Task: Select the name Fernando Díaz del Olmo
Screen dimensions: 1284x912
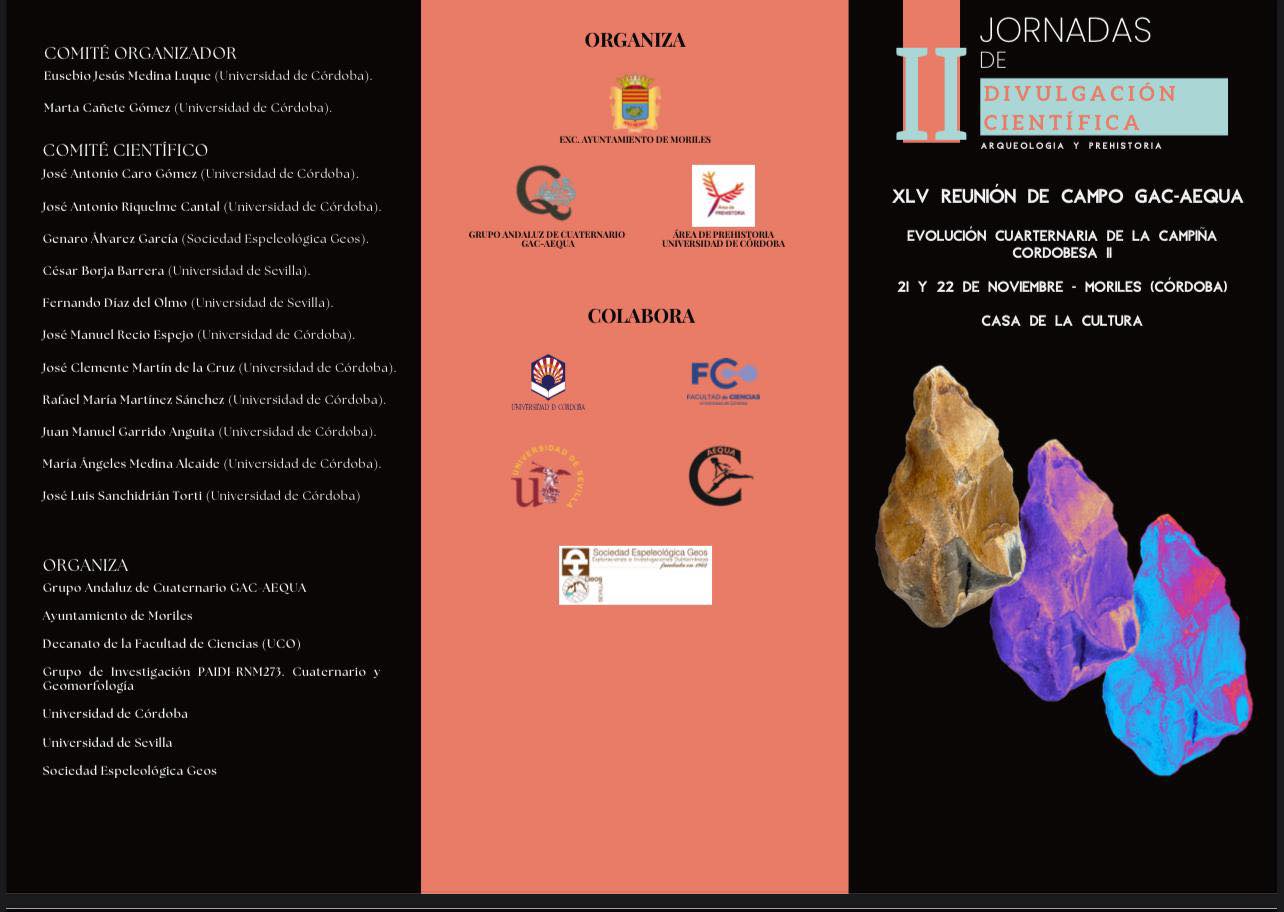Action: click(115, 303)
